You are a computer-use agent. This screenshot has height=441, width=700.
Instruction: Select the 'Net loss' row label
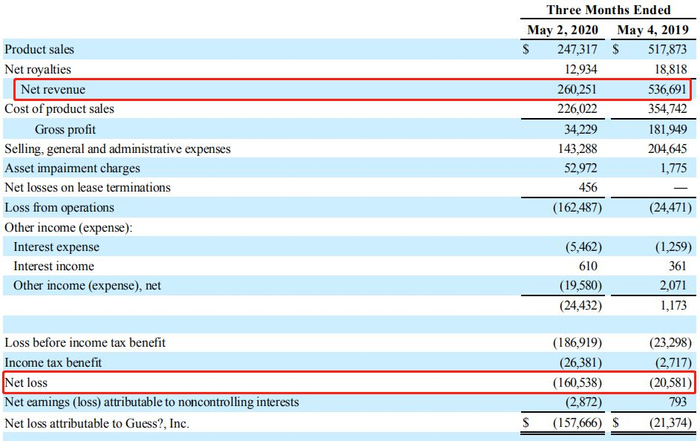point(26,383)
